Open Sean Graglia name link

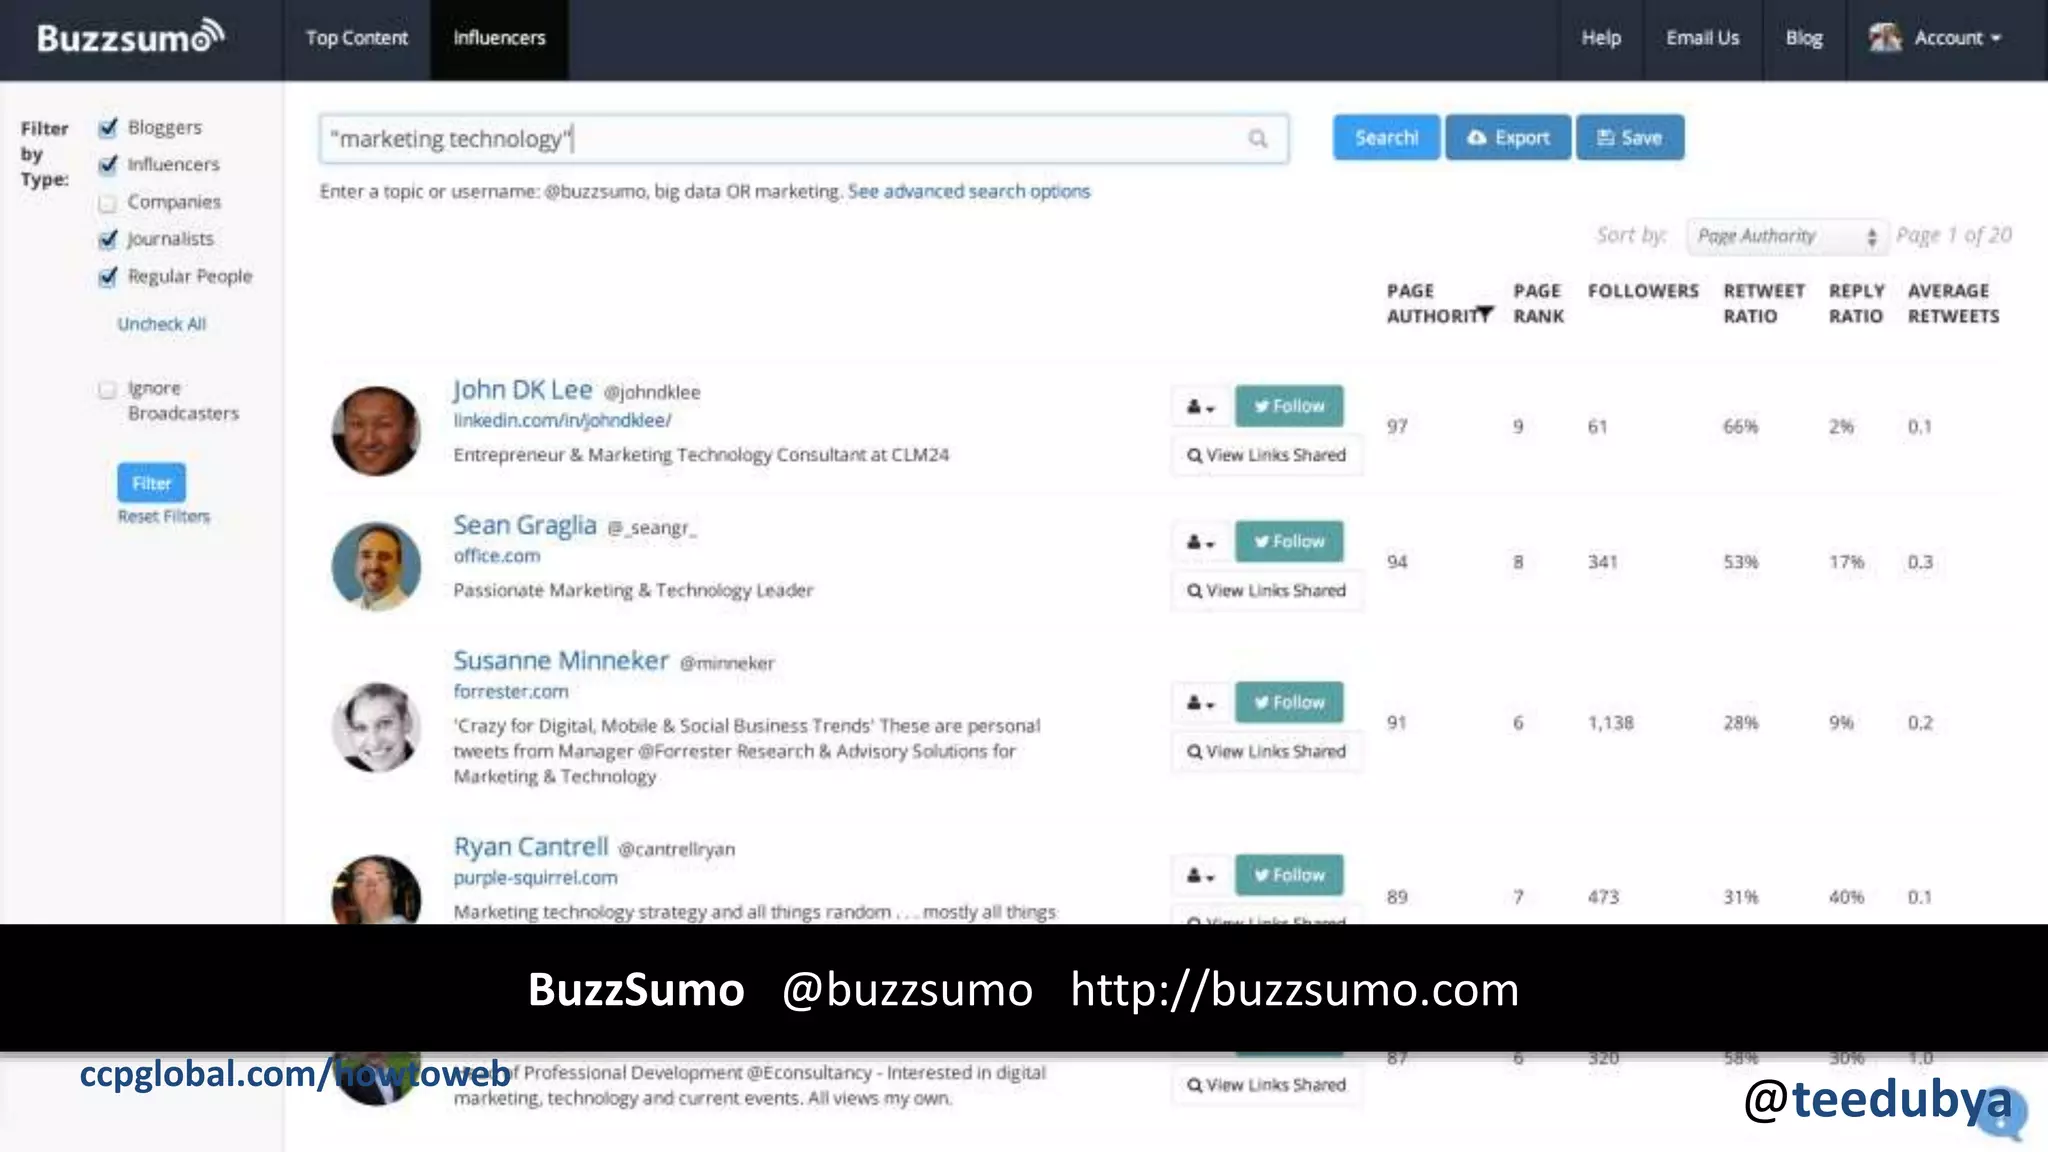(x=525, y=525)
